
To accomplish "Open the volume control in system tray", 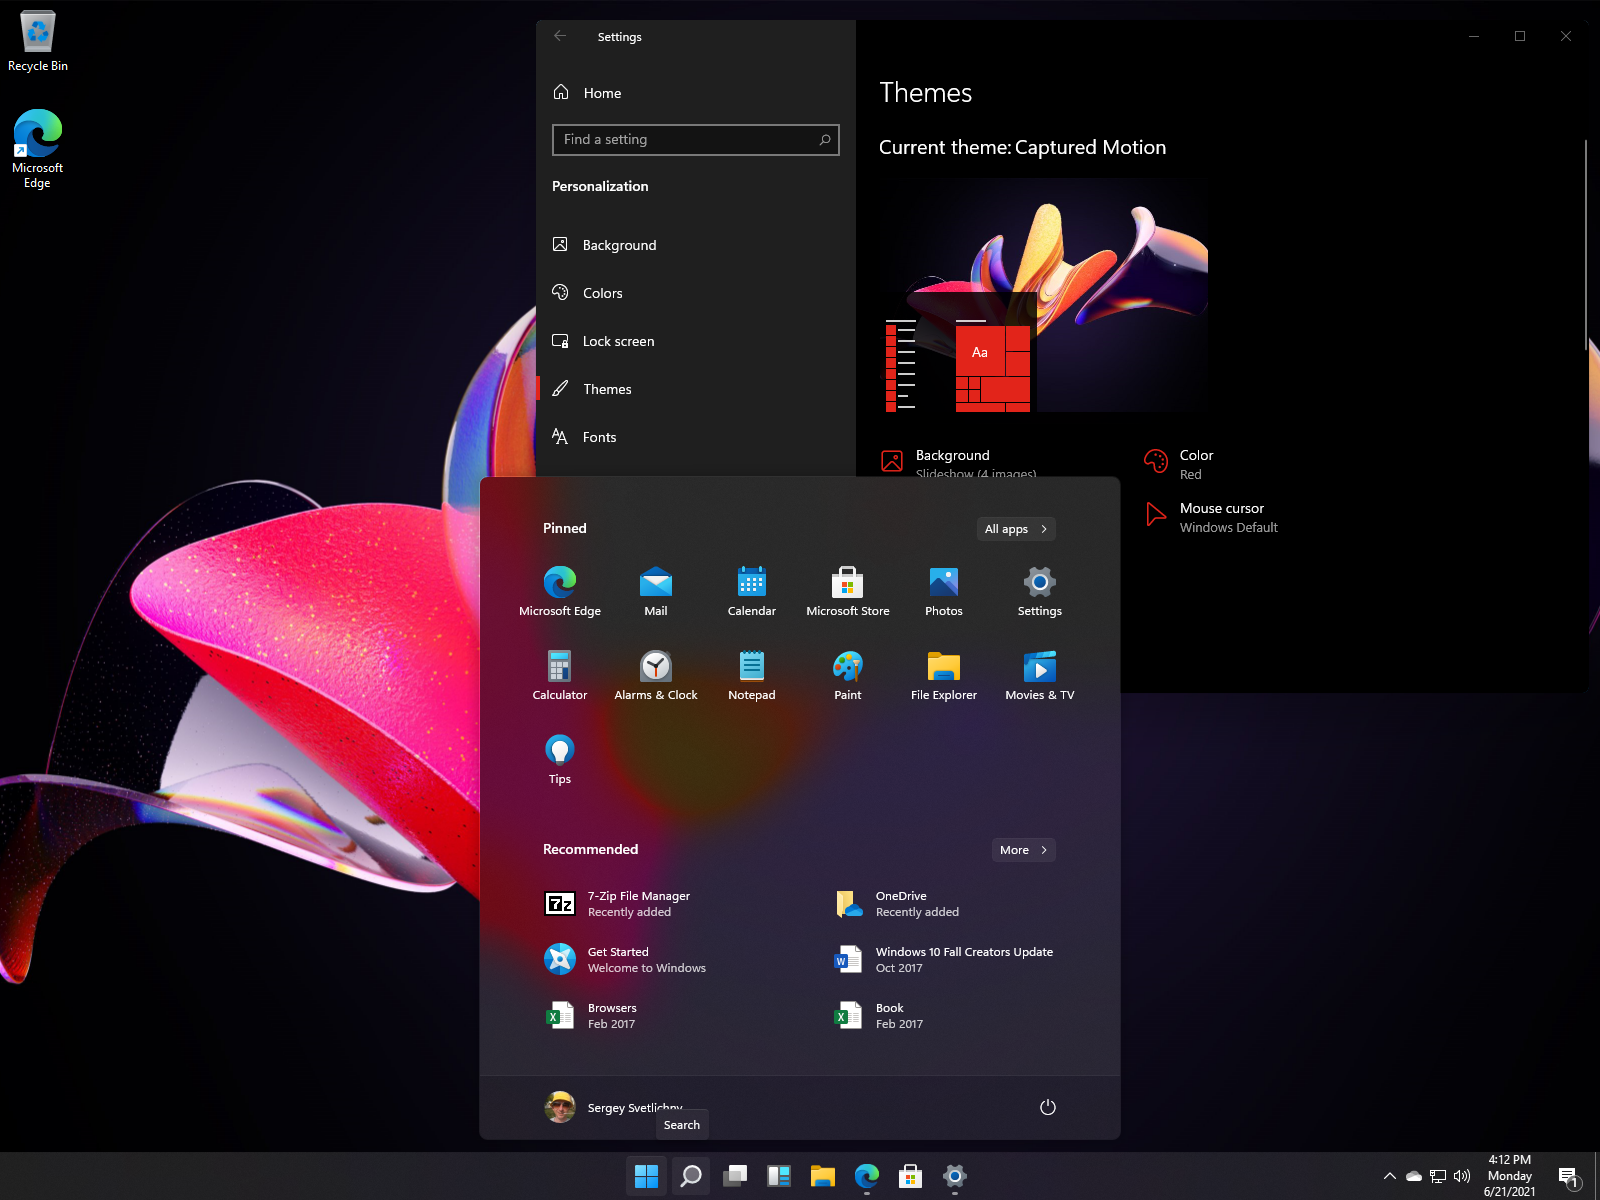I will click(x=1462, y=1176).
